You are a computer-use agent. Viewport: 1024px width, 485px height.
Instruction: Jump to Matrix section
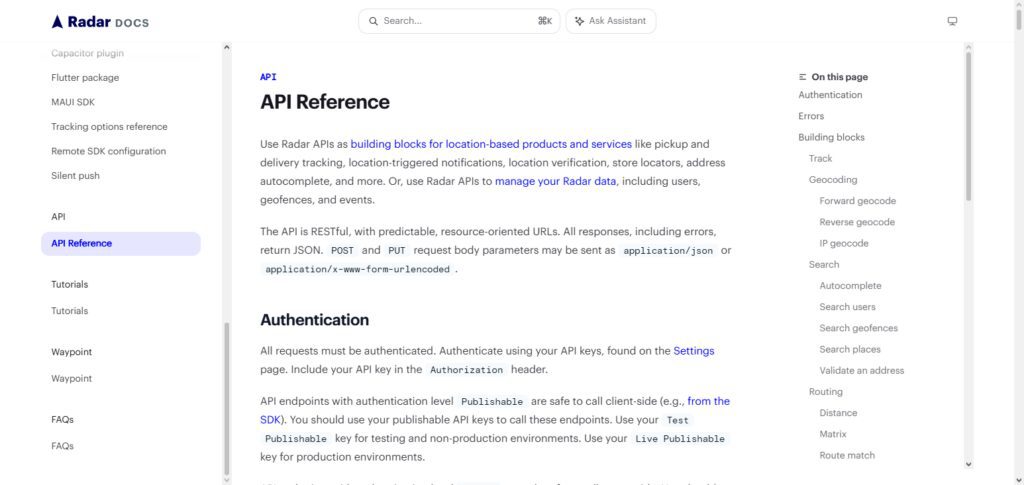(x=833, y=435)
